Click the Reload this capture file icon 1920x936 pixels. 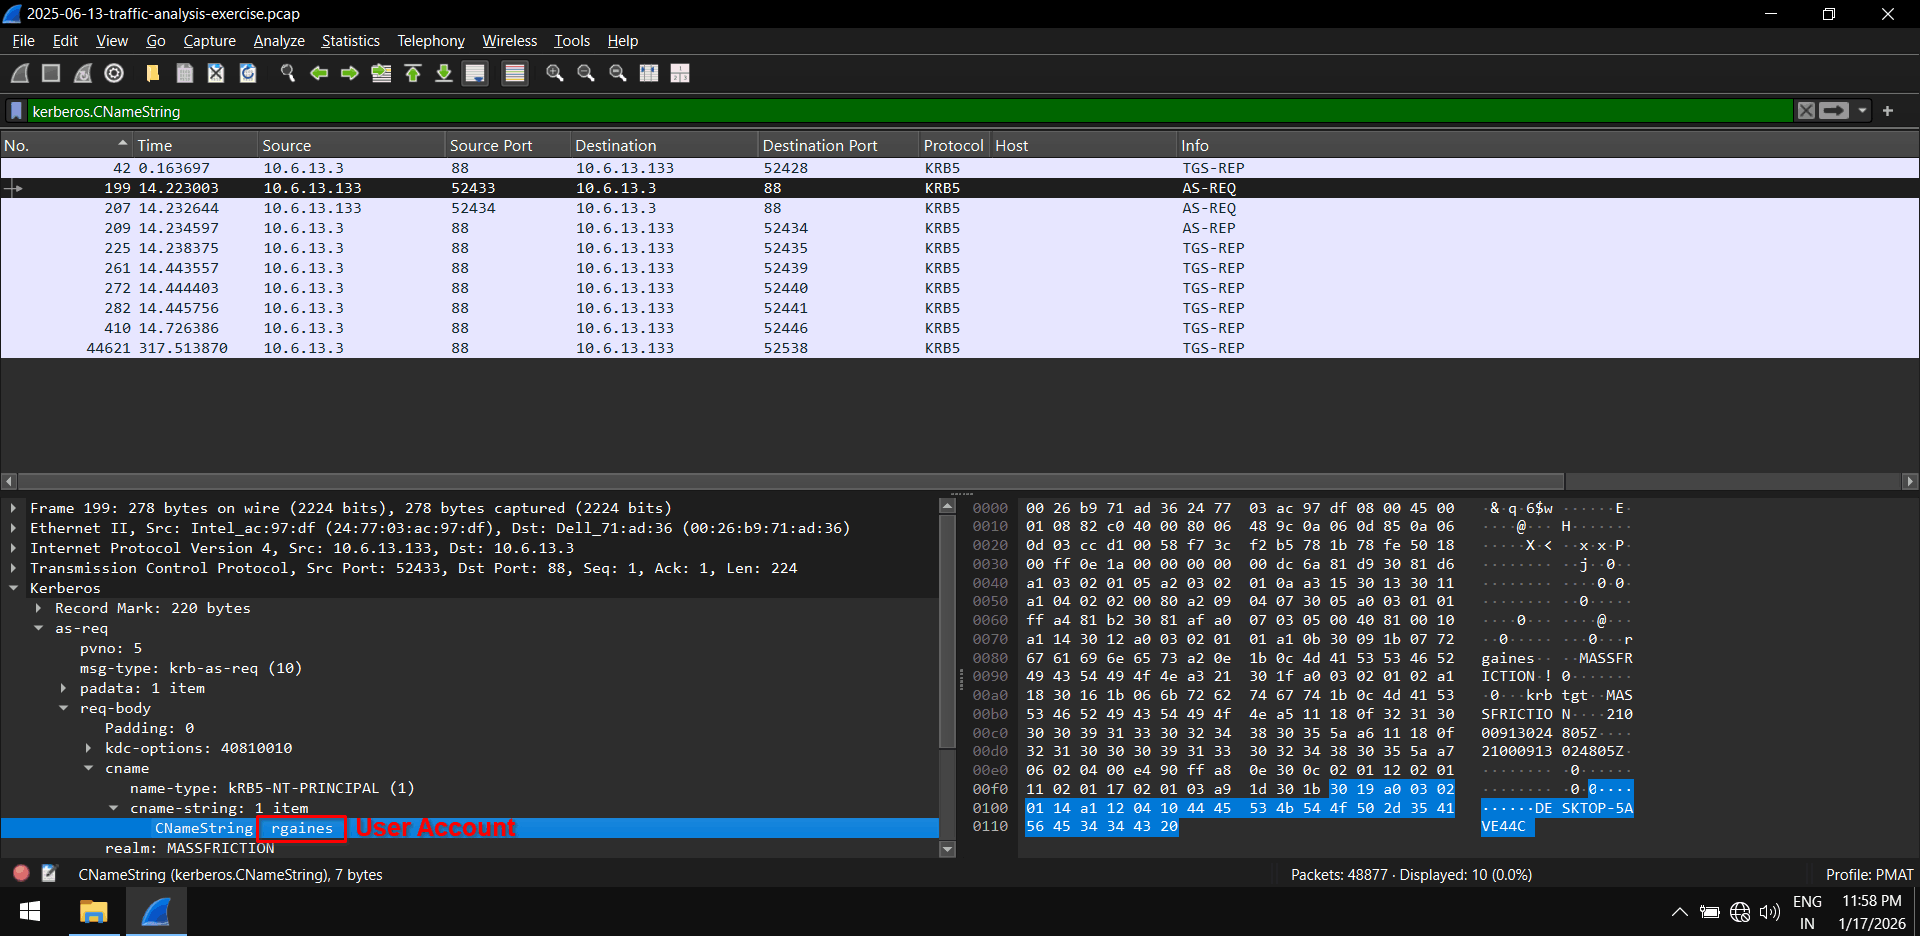tap(248, 73)
